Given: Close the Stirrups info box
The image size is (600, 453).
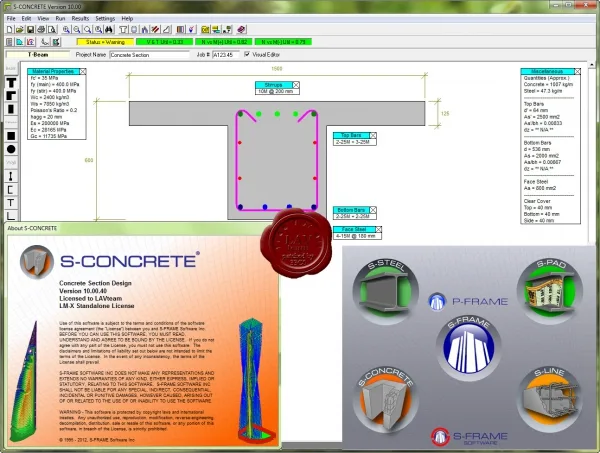Looking at the screenshot, I should pyautogui.click(x=296, y=85).
